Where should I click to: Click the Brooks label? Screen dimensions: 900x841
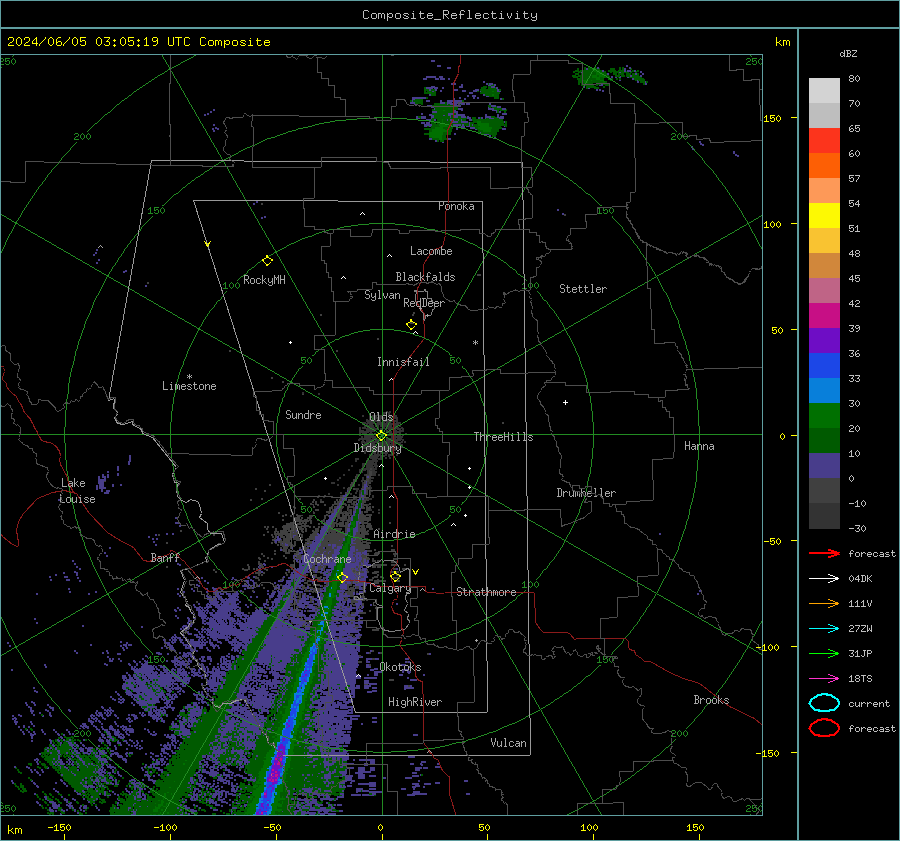[x=711, y=700]
